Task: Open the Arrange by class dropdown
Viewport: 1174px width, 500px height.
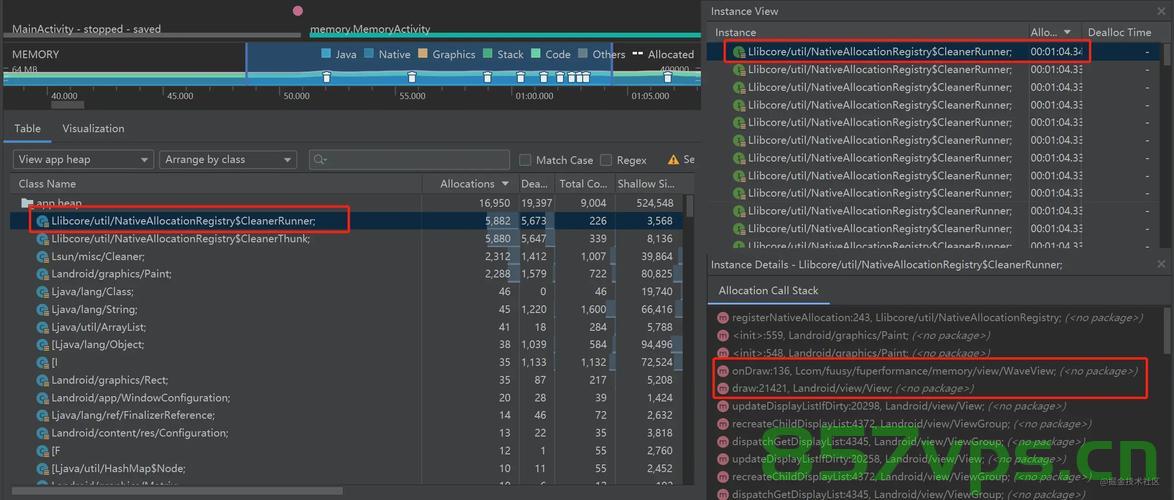Action: pos(228,159)
